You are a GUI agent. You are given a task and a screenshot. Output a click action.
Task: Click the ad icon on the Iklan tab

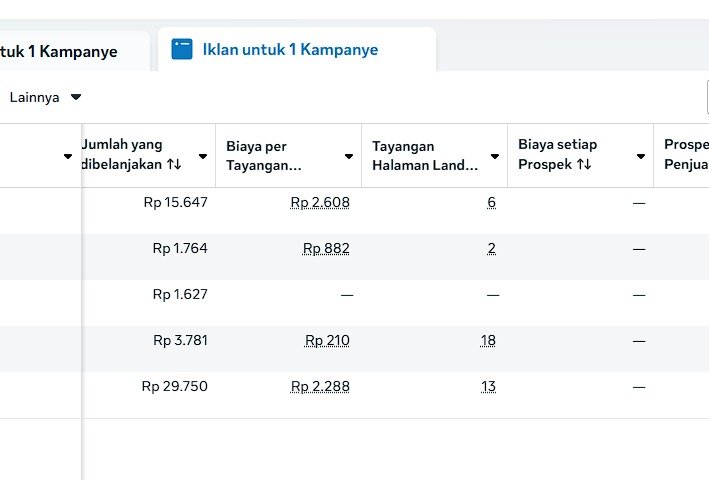coord(181,49)
